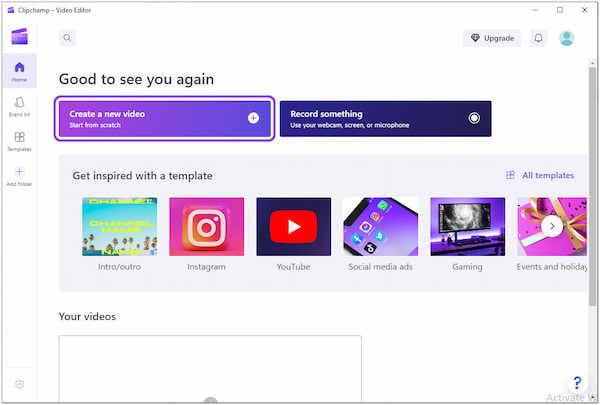Click the vertical scrollbar on the right

(x=592, y=186)
